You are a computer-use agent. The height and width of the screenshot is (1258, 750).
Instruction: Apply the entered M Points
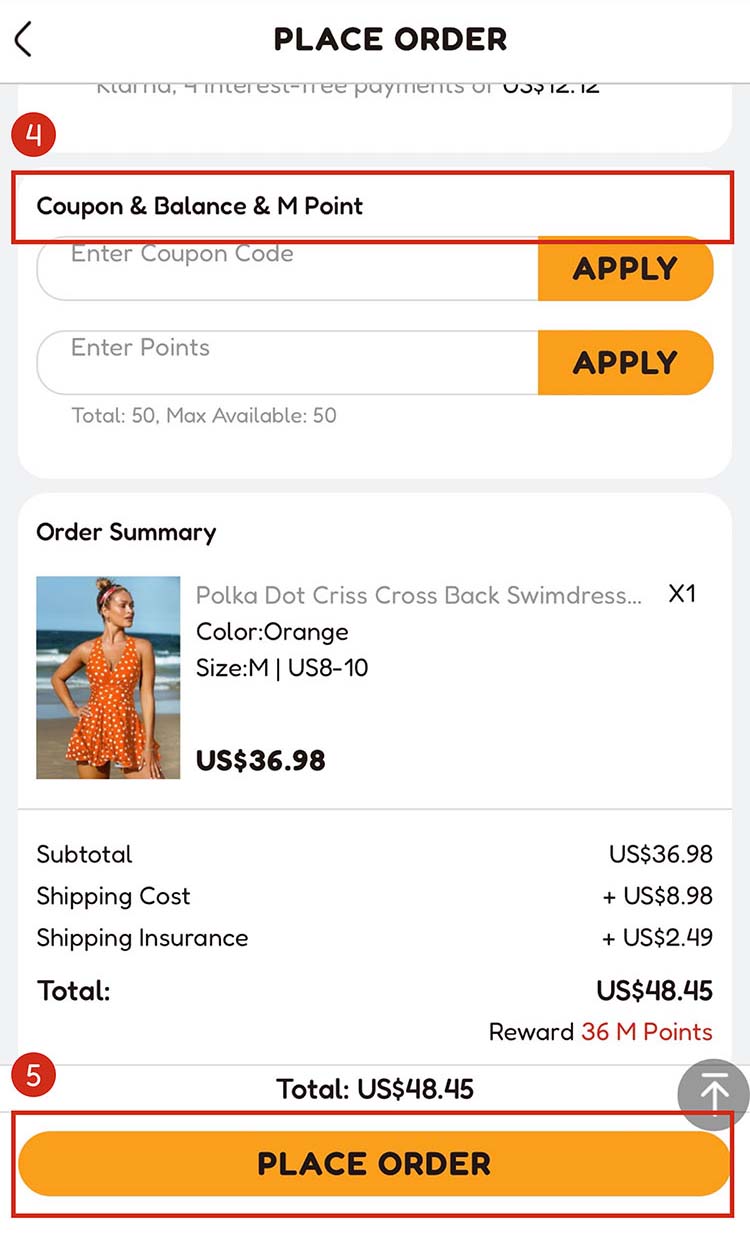(x=625, y=362)
